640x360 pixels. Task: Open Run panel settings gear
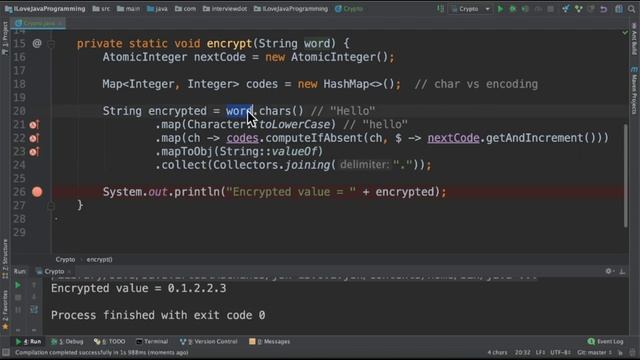point(609,271)
